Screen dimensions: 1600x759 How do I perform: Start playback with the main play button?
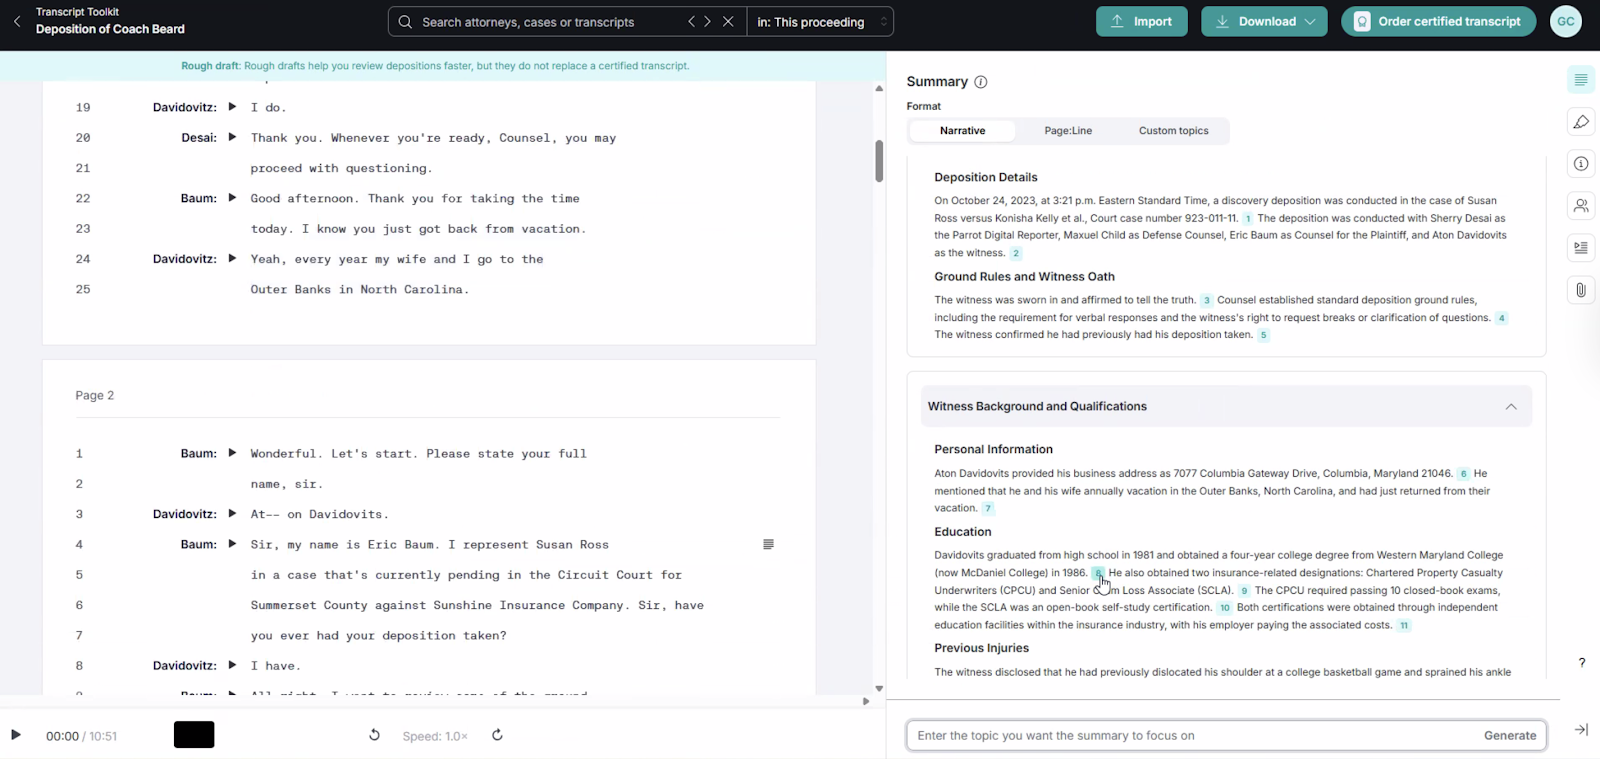[x=16, y=735]
